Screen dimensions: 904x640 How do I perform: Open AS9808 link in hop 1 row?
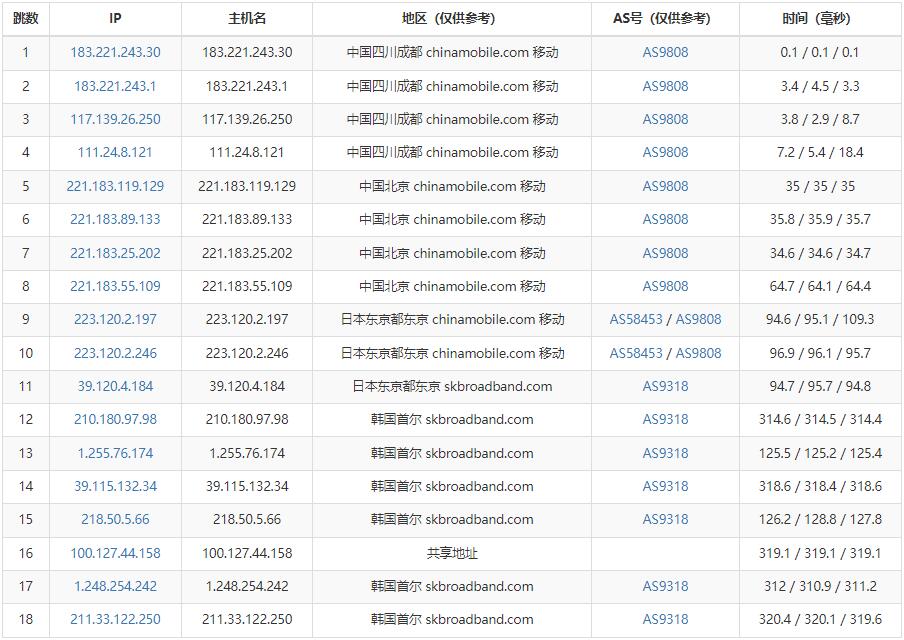665,52
